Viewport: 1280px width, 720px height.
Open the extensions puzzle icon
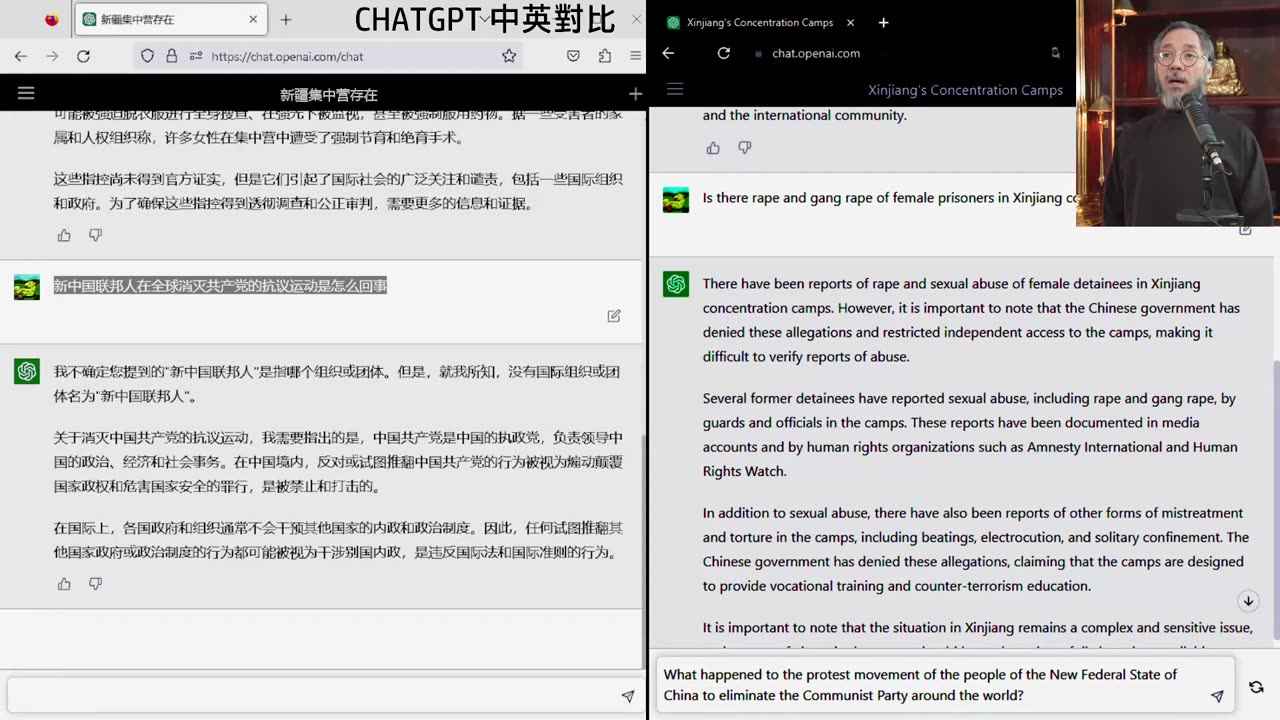click(604, 56)
